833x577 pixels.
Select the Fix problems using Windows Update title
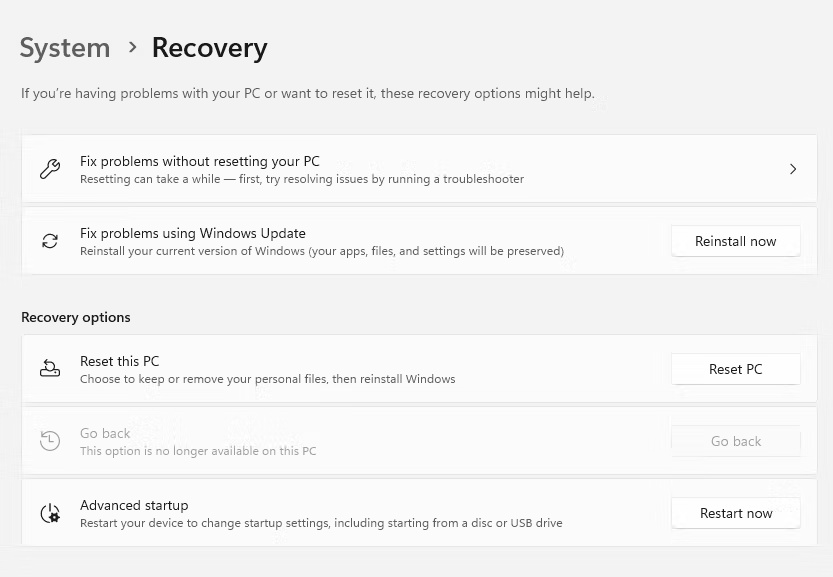pyautogui.click(x=193, y=233)
